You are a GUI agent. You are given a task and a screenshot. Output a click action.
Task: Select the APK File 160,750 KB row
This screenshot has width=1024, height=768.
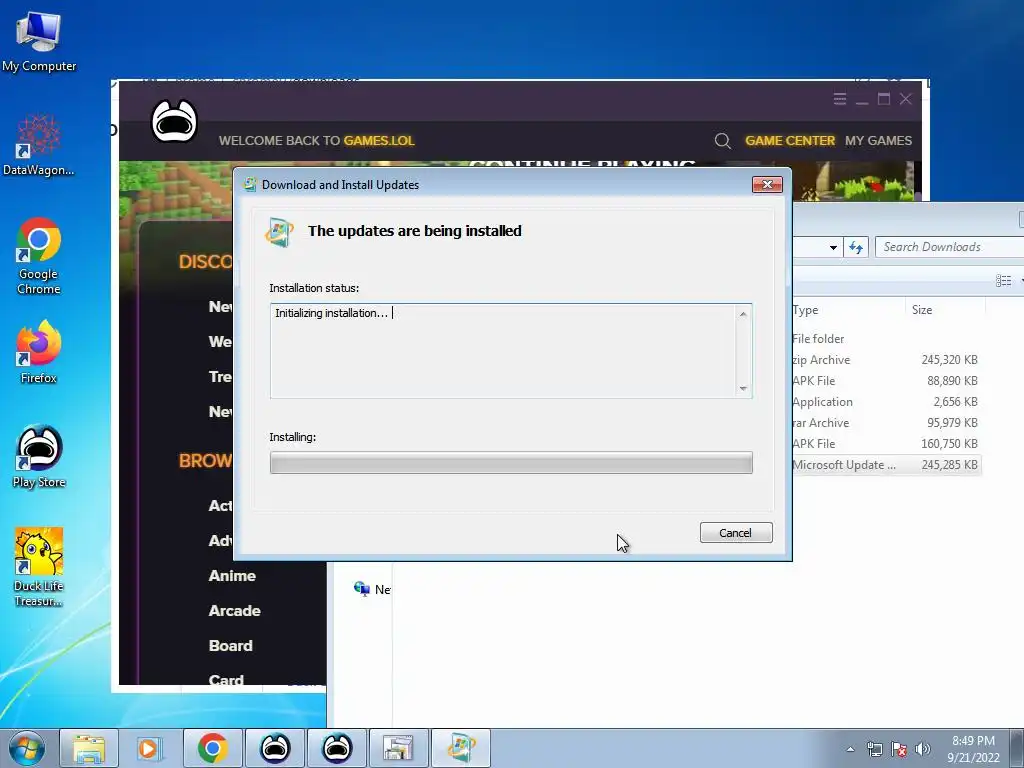pyautogui.click(x=885, y=443)
